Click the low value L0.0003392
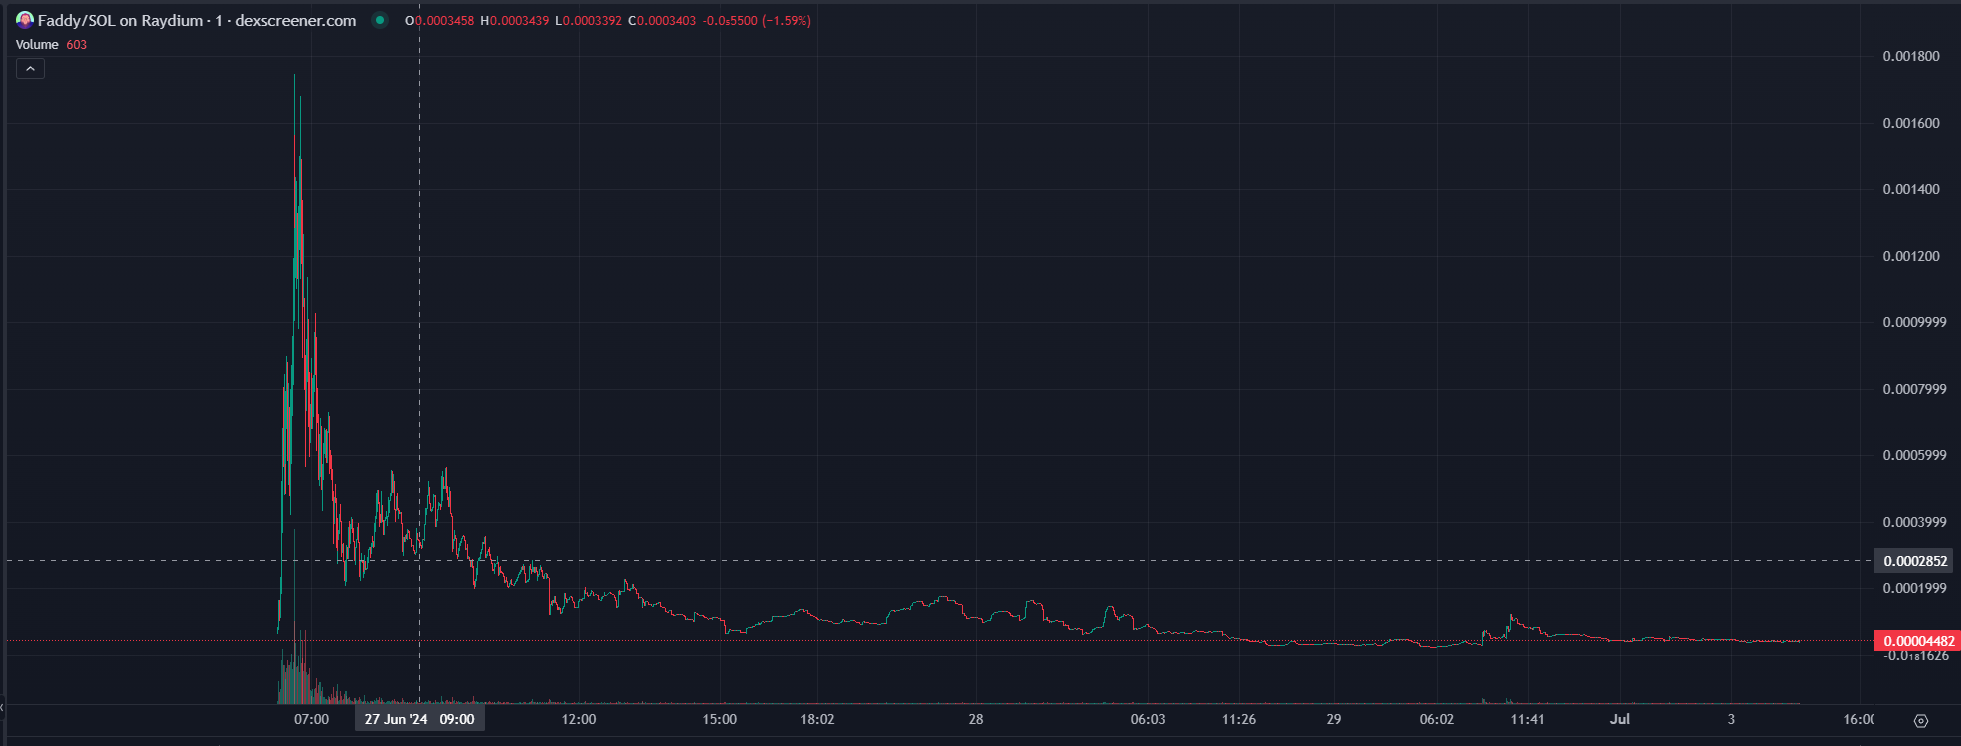Image resolution: width=1961 pixels, height=746 pixels. (x=588, y=20)
